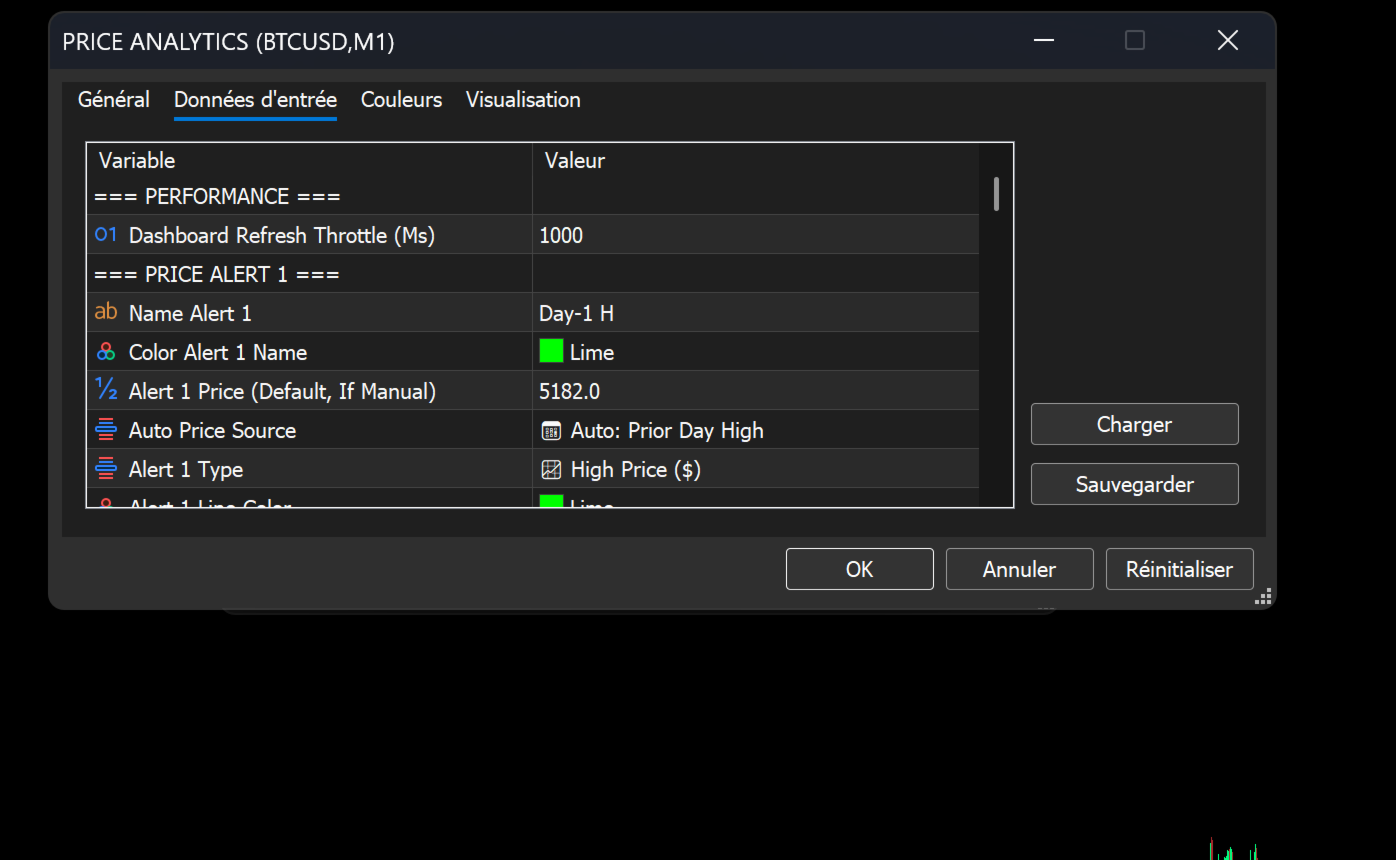
Task: Click the chart icon in High Price ($) value
Action: click(x=551, y=470)
